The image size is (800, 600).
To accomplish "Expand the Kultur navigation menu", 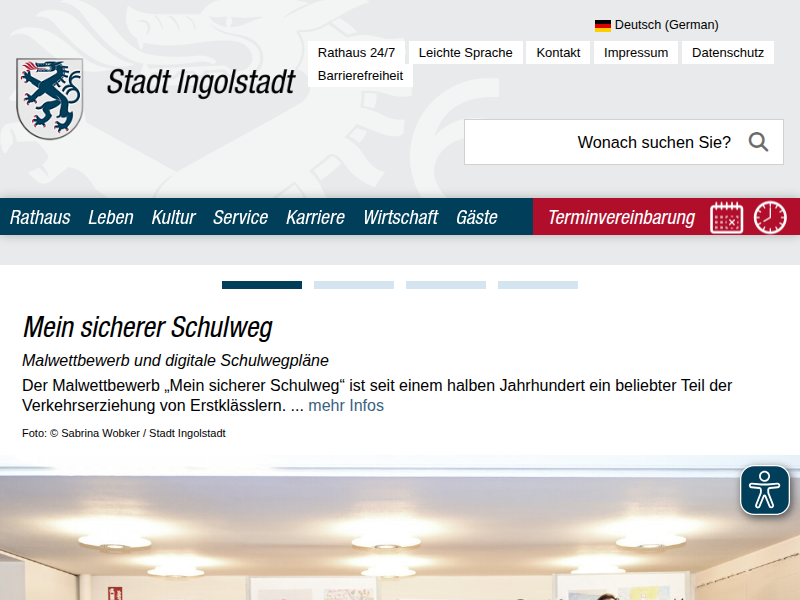I will click(x=173, y=217).
